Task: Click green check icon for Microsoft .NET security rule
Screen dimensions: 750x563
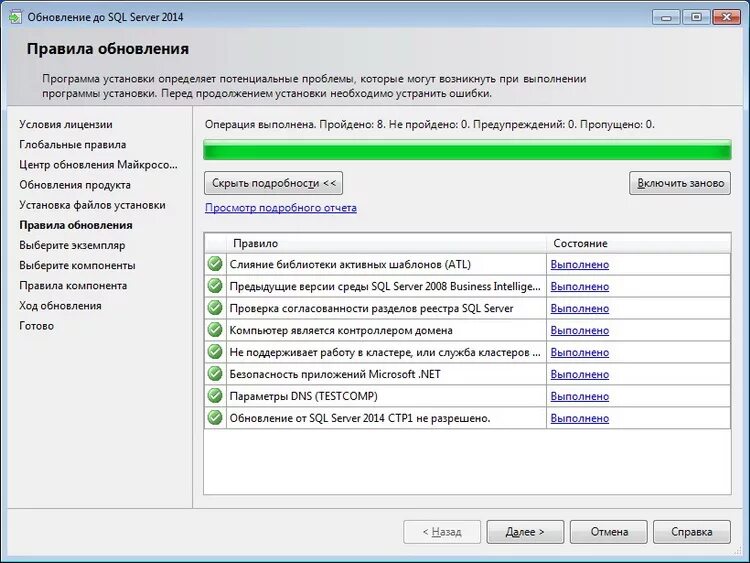Action: click(x=215, y=374)
